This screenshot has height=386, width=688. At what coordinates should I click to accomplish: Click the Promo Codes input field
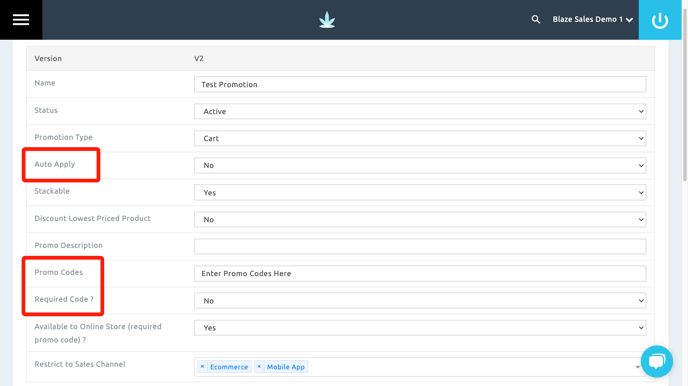420,273
